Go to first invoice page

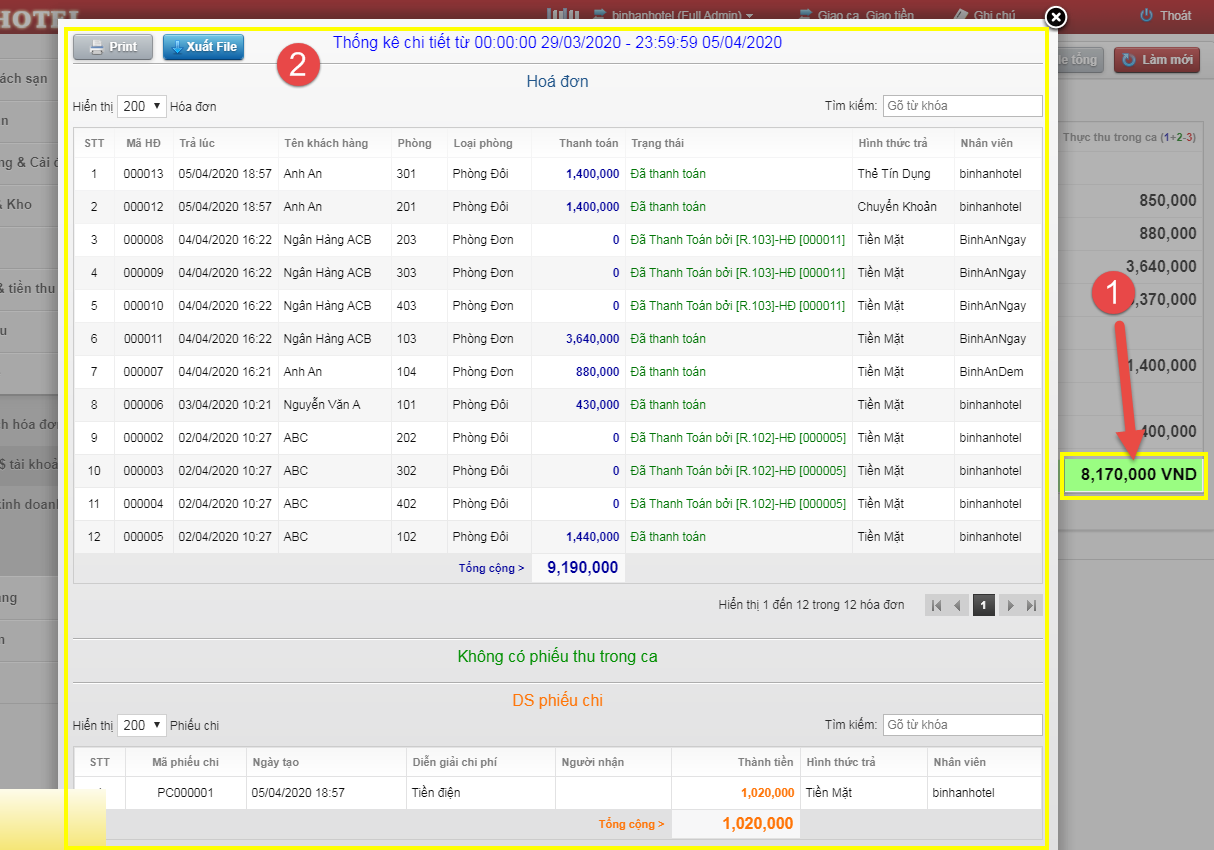coord(936,605)
